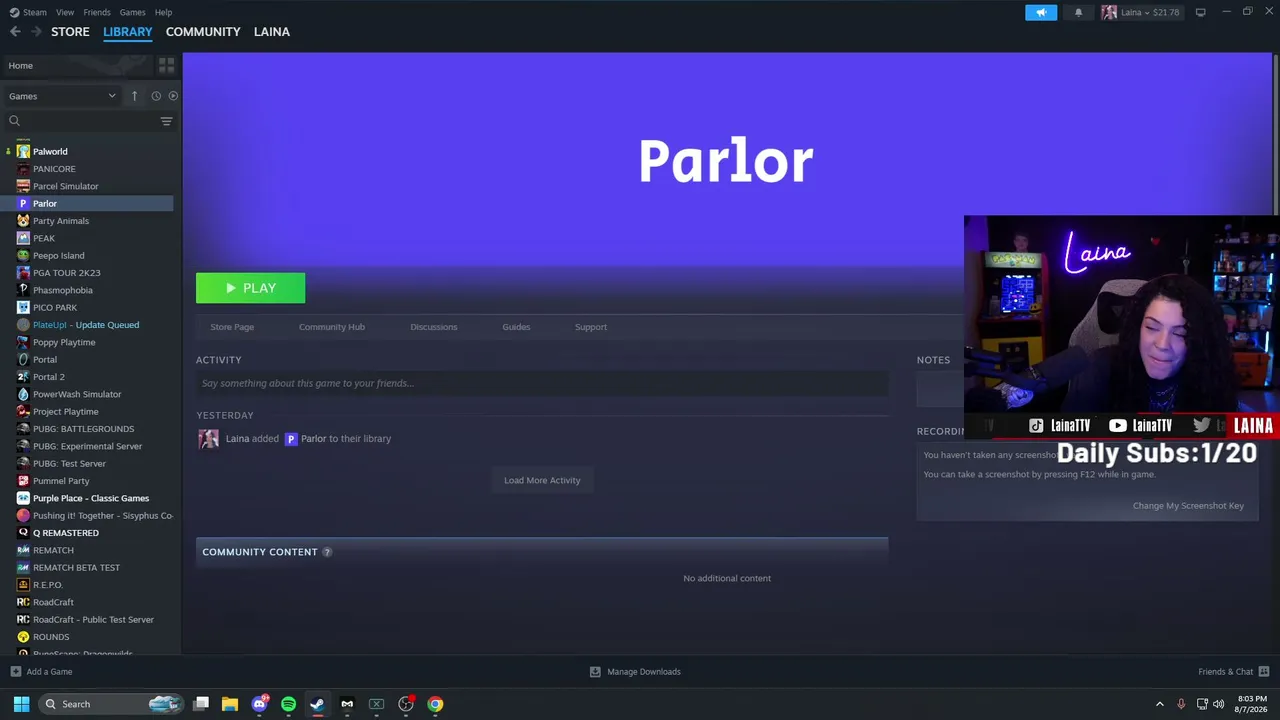Show recent games clock filter

pyautogui.click(x=156, y=96)
